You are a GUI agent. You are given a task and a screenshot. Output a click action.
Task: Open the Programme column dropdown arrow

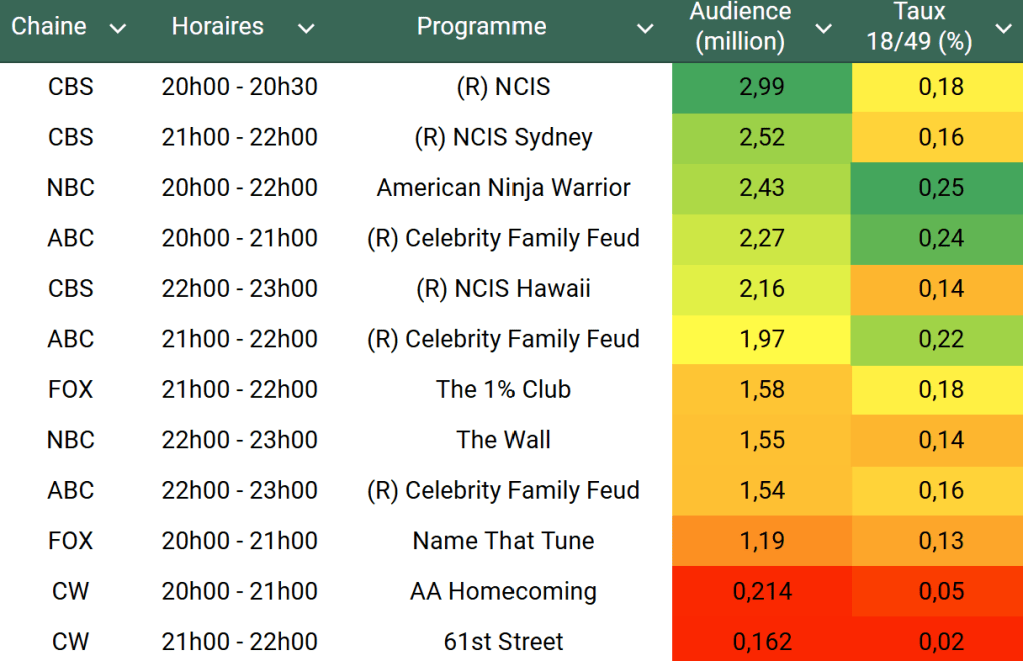pos(645,29)
